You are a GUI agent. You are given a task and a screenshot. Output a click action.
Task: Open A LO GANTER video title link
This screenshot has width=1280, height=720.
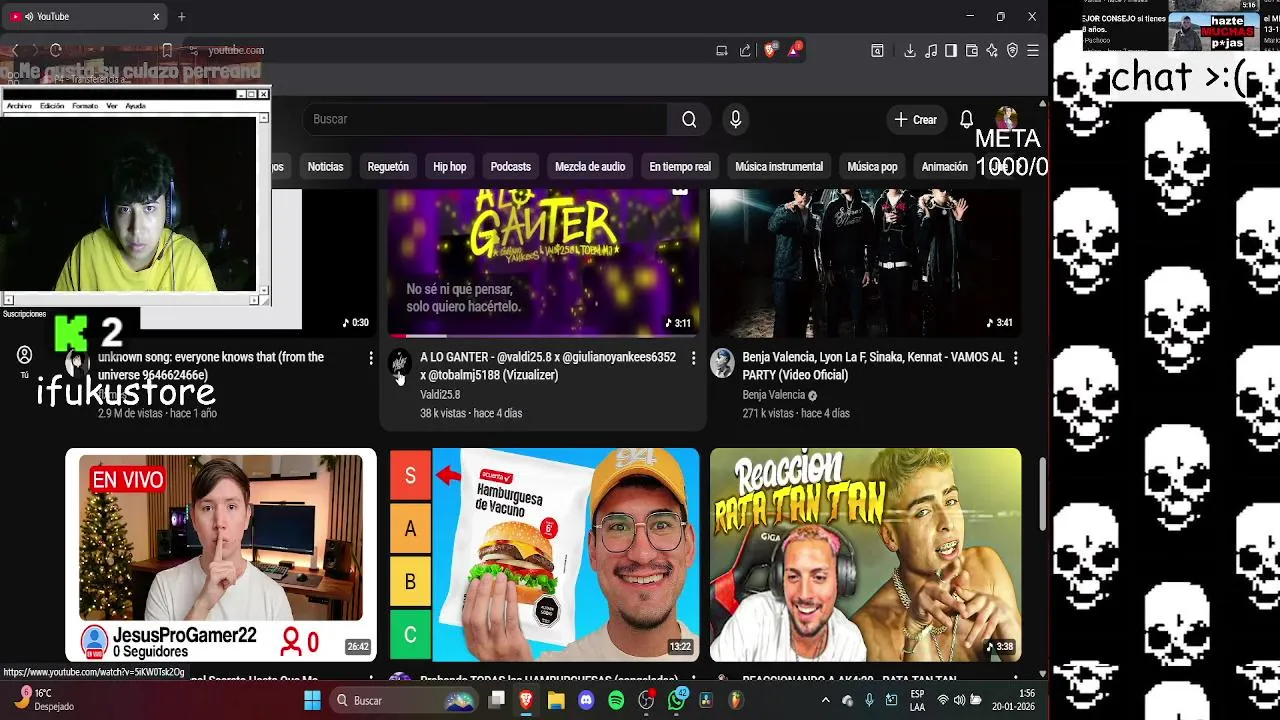(x=548, y=366)
